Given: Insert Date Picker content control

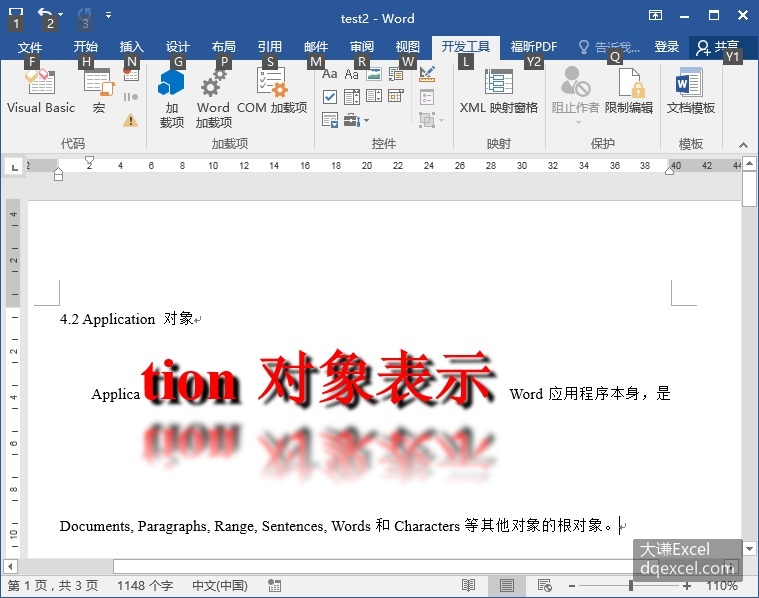Looking at the screenshot, I should tap(396, 97).
